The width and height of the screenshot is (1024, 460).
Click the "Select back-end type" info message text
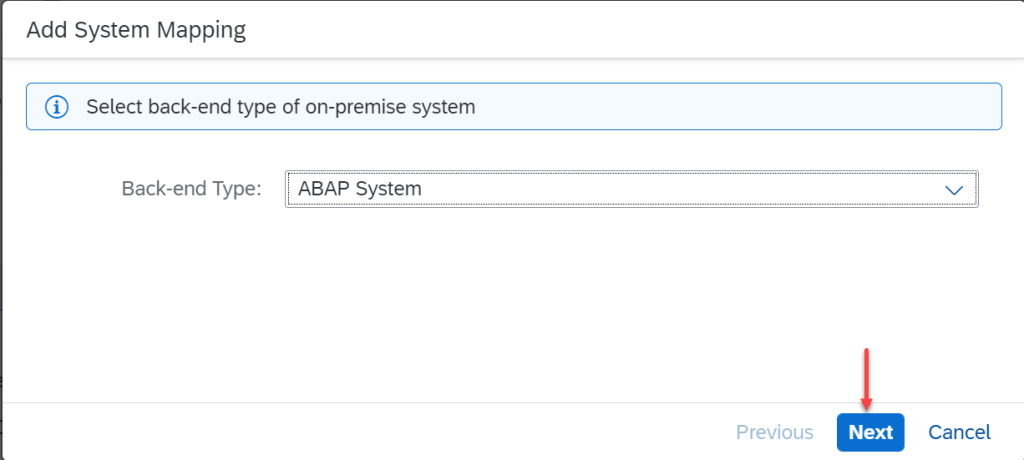280,107
